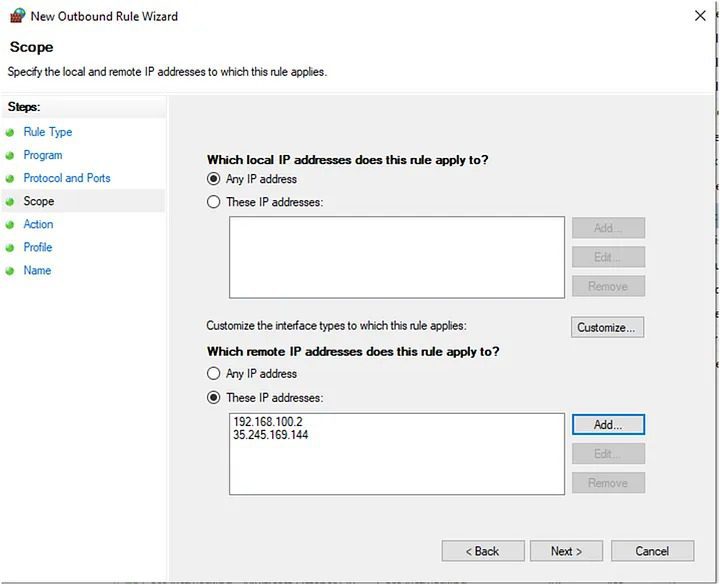Viewport: 720px width, 585px height.
Task: Select local 'Any IP address' radio button
Action: pos(214,179)
